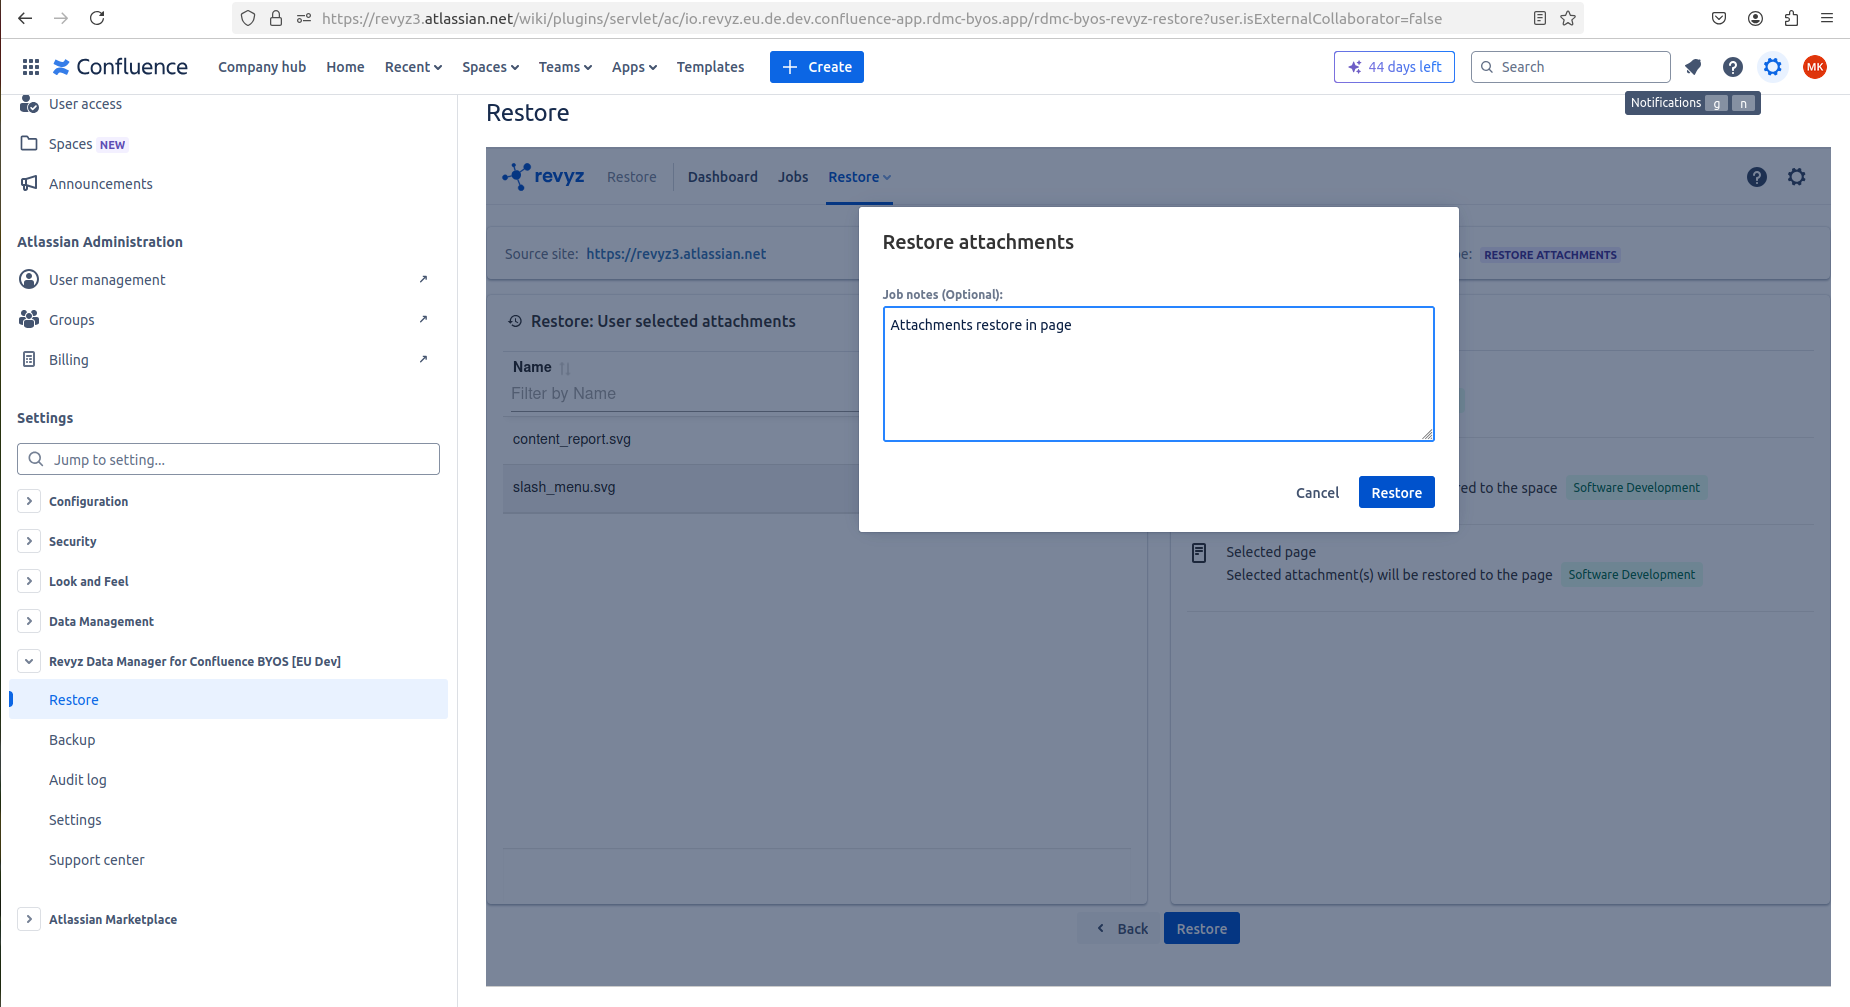
Task: Open the Spaces dropdown menu
Action: point(490,67)
